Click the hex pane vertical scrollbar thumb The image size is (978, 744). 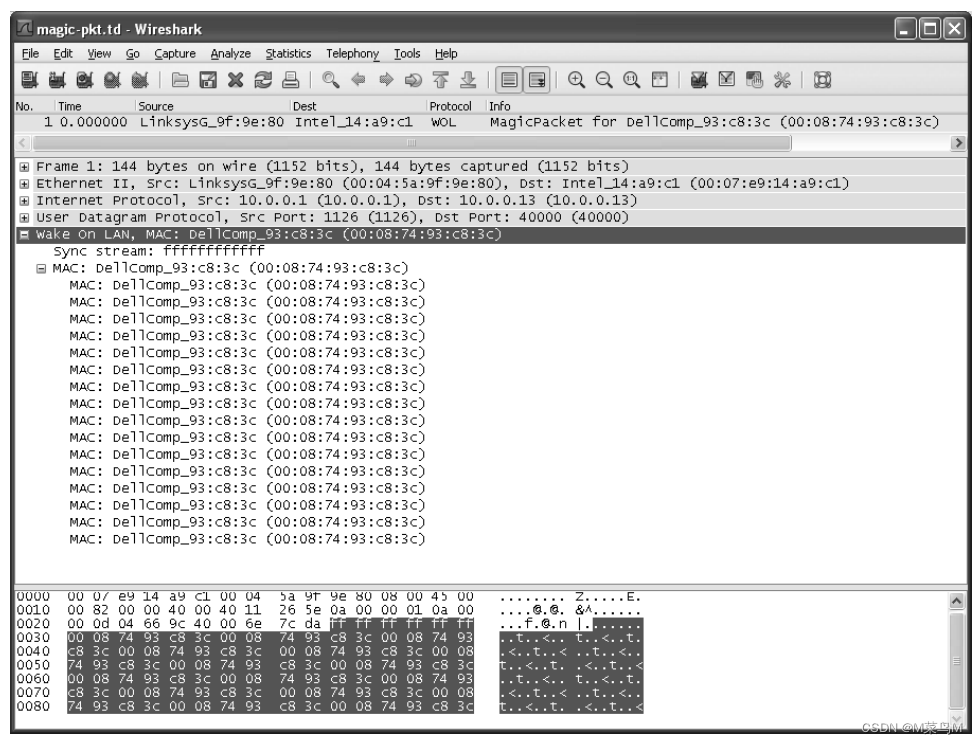957,661
